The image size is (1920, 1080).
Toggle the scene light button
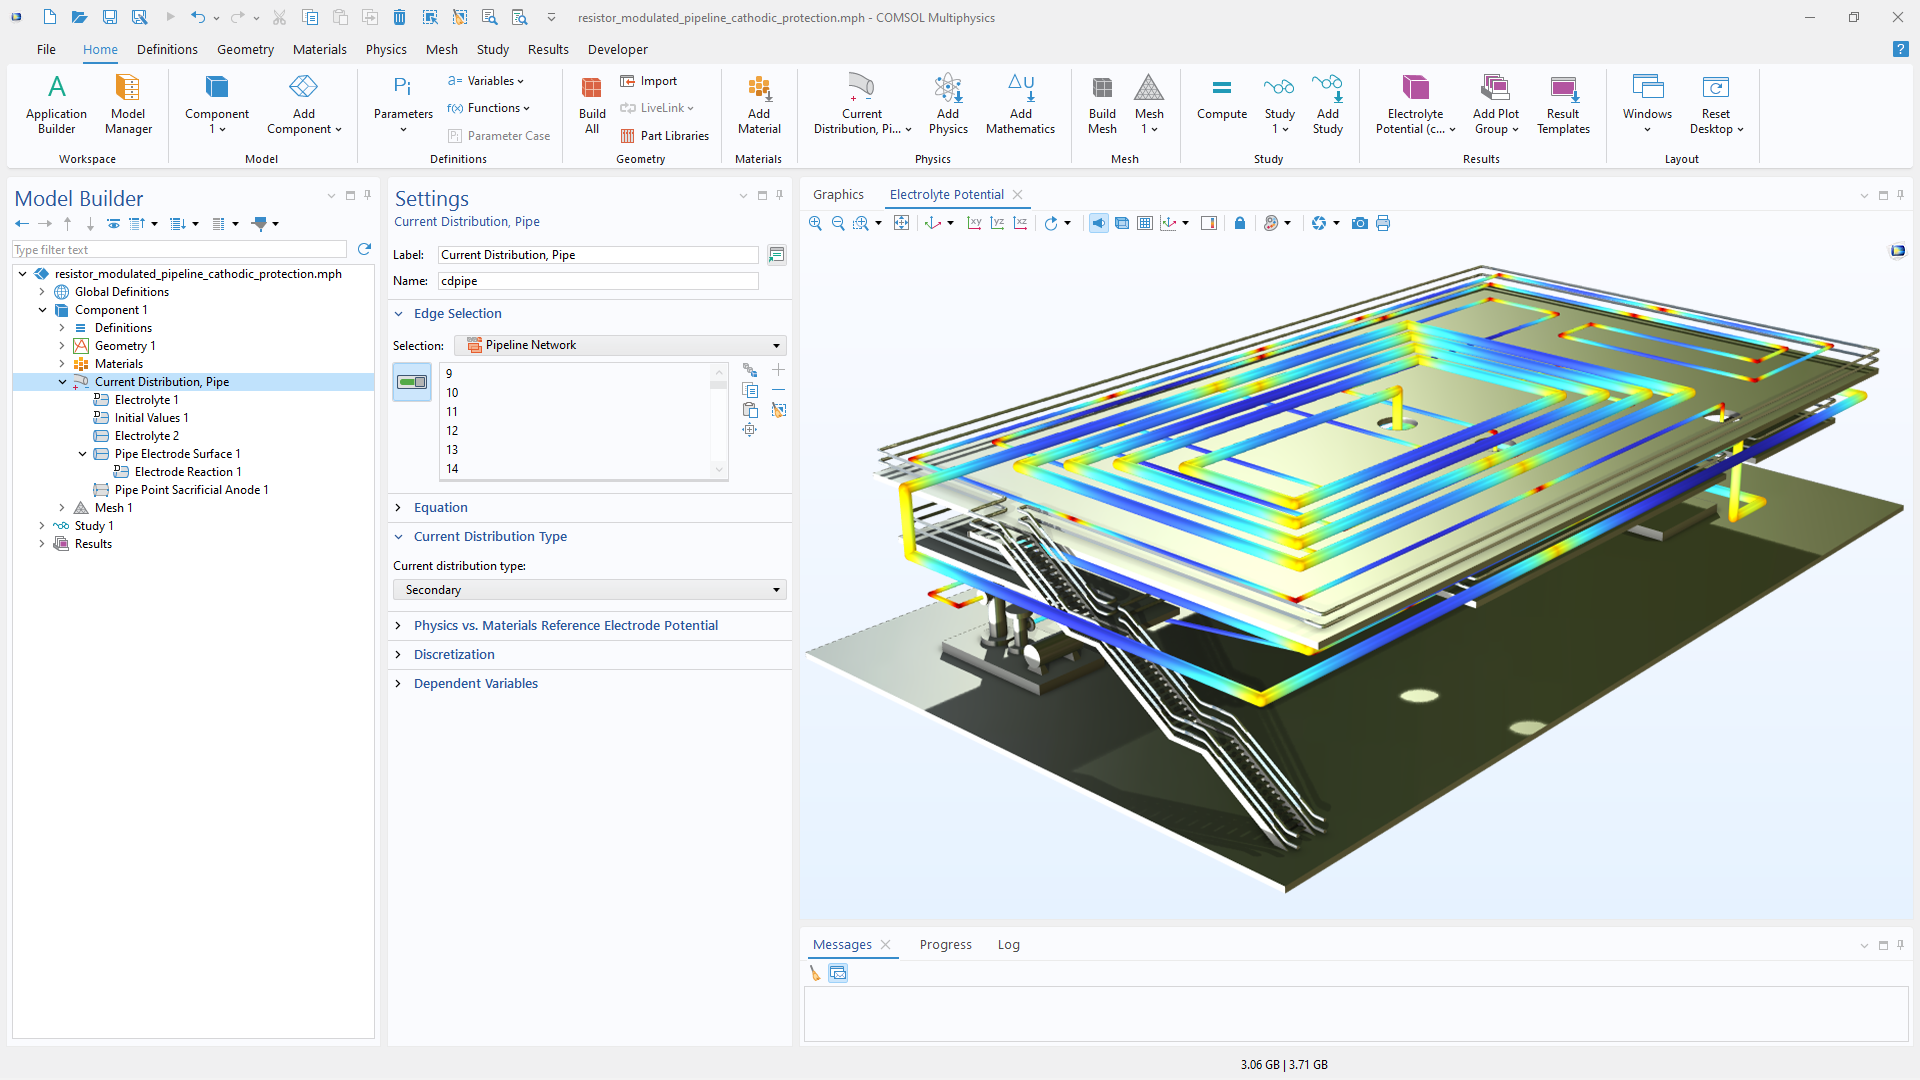point(1098,223)
